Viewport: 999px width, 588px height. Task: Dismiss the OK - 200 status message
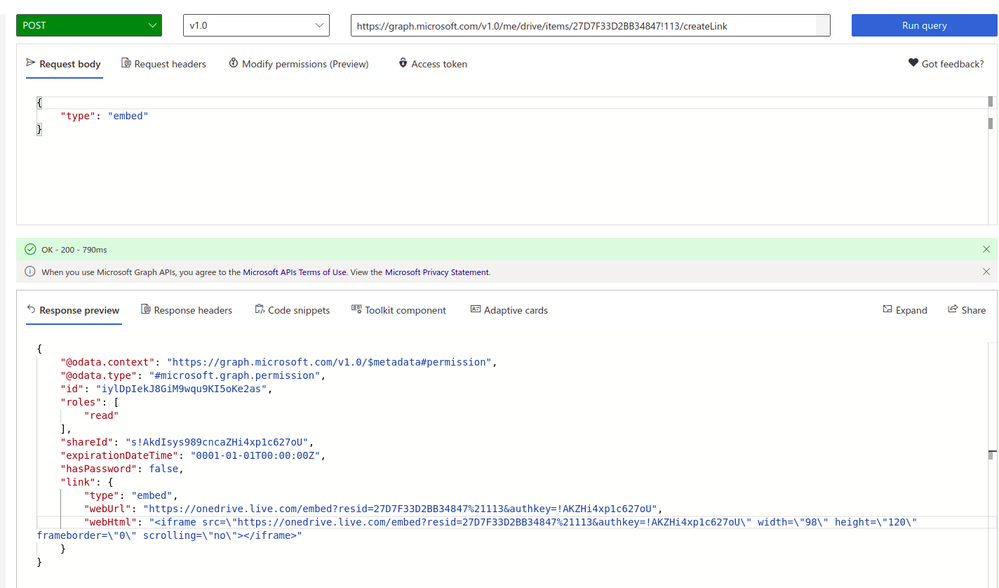(986, 249)
